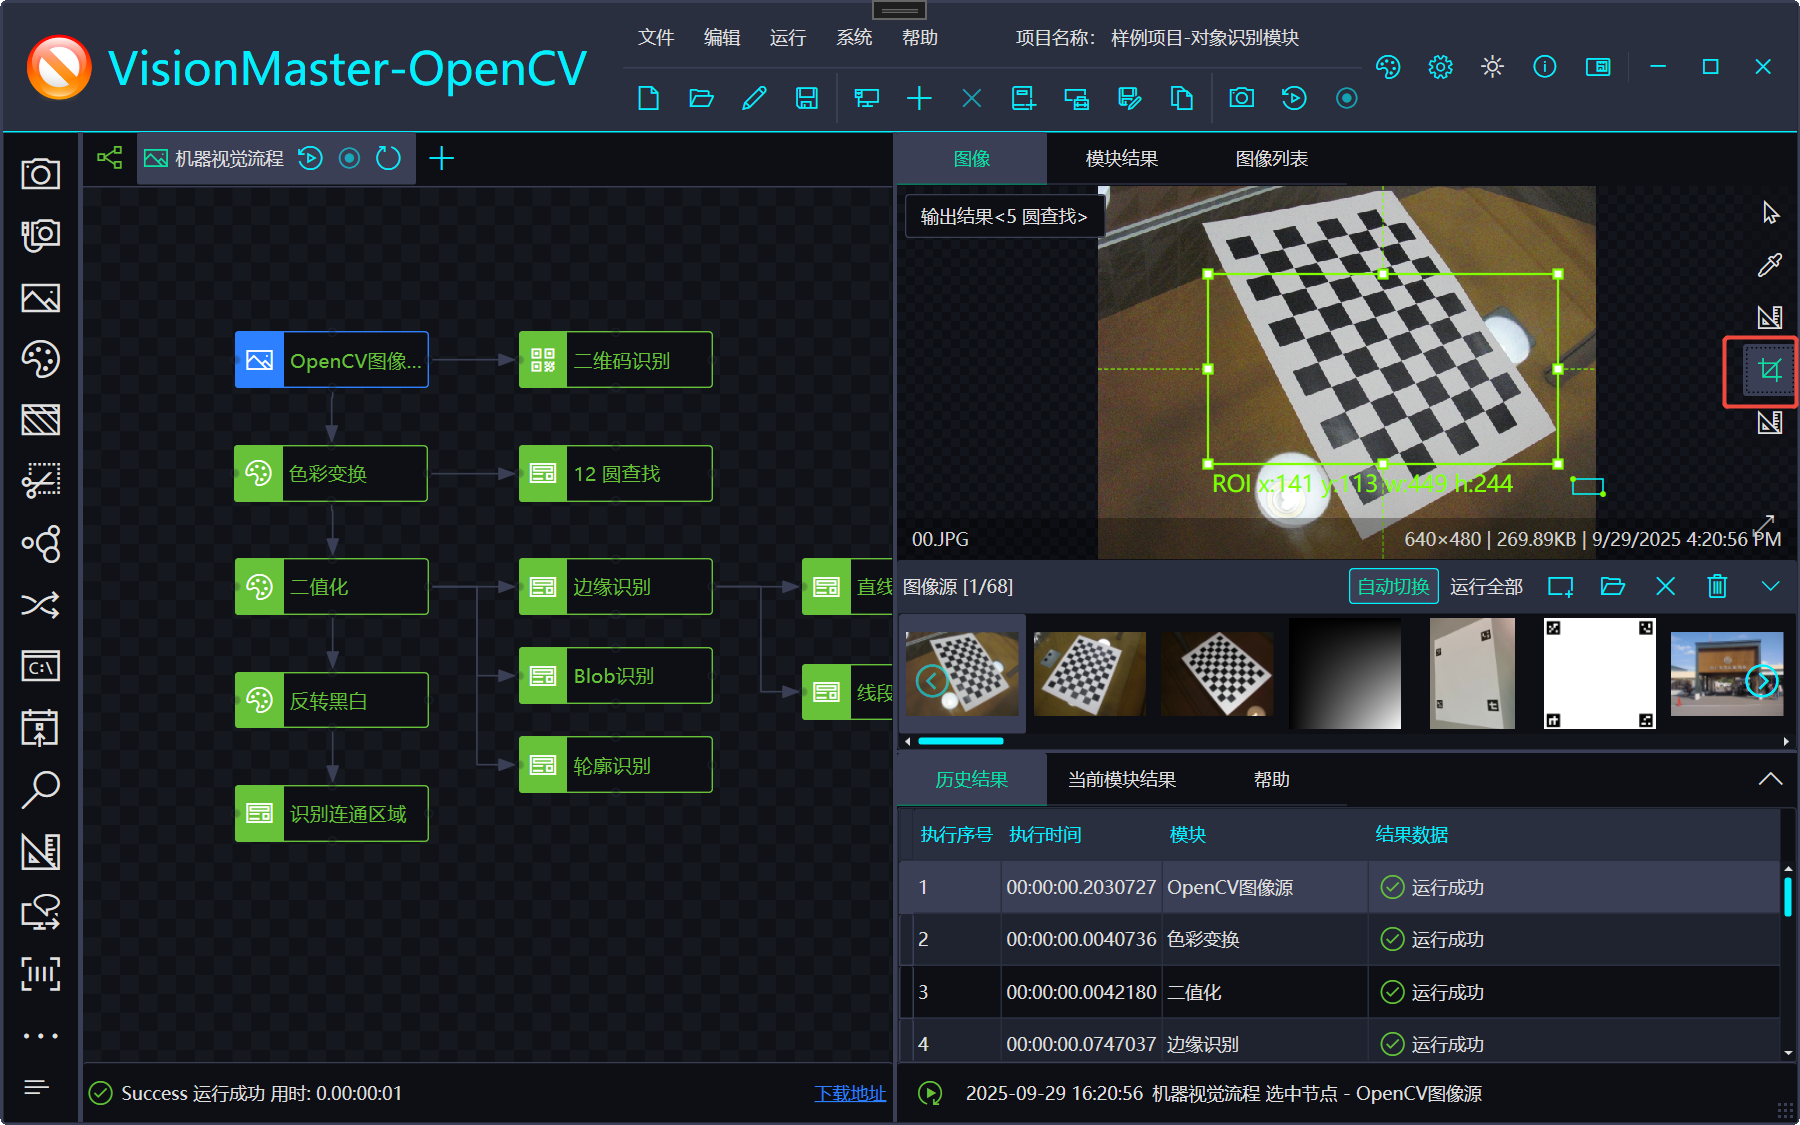Click the plus add icon in main toolbar
The height and width of the screenshot is (1125, 1800).
pos(919,98)
